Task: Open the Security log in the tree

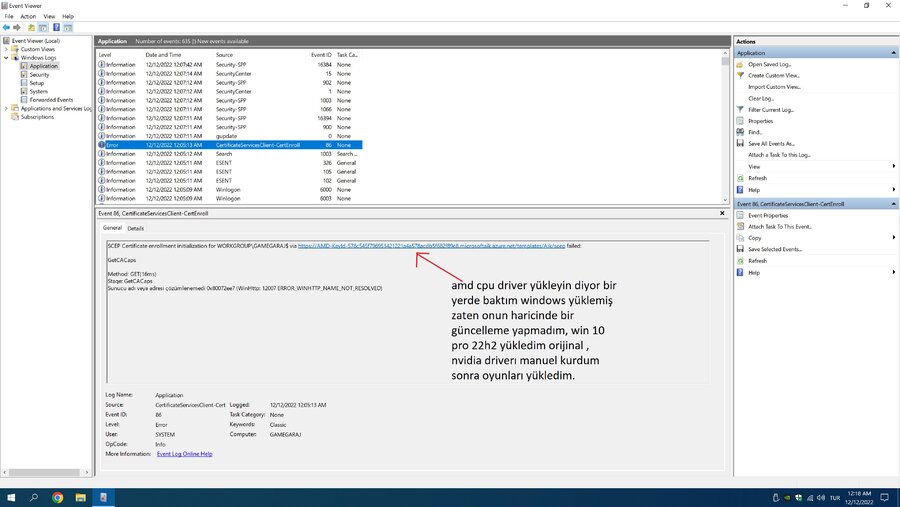Action: 40,74
